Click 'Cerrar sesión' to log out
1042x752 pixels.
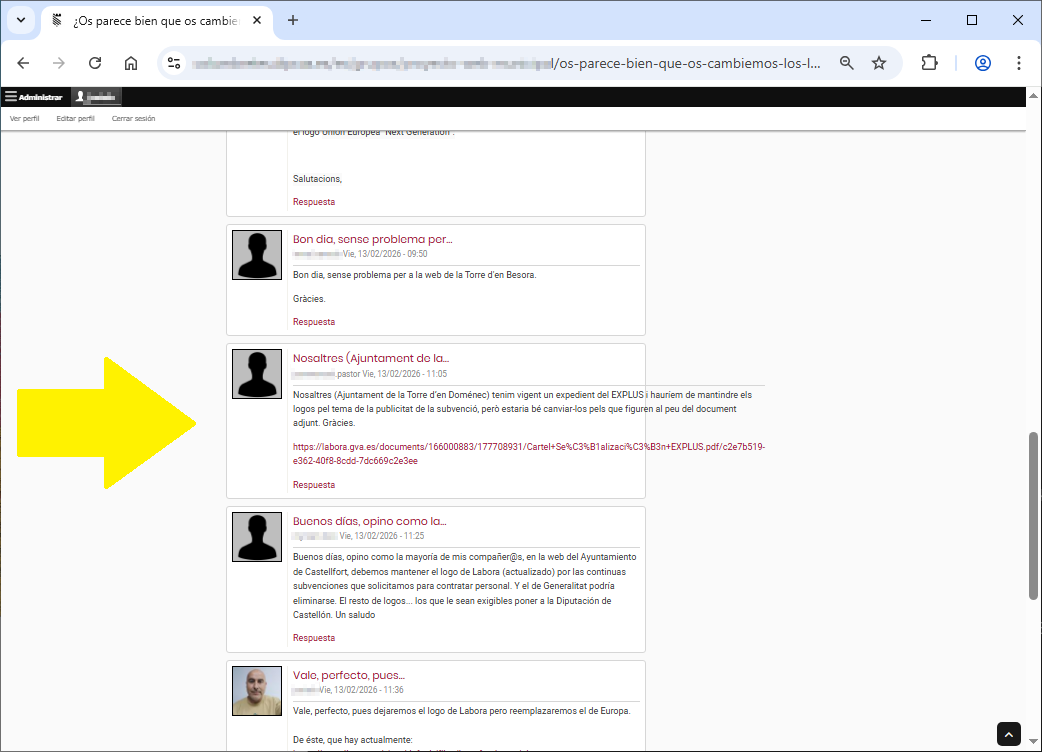134,118
